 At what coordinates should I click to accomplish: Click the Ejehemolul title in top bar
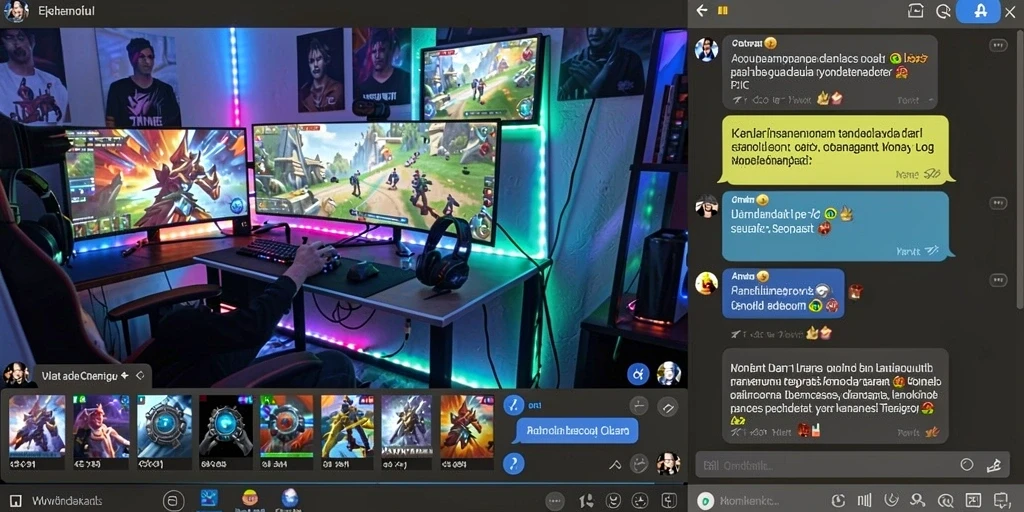67,12
